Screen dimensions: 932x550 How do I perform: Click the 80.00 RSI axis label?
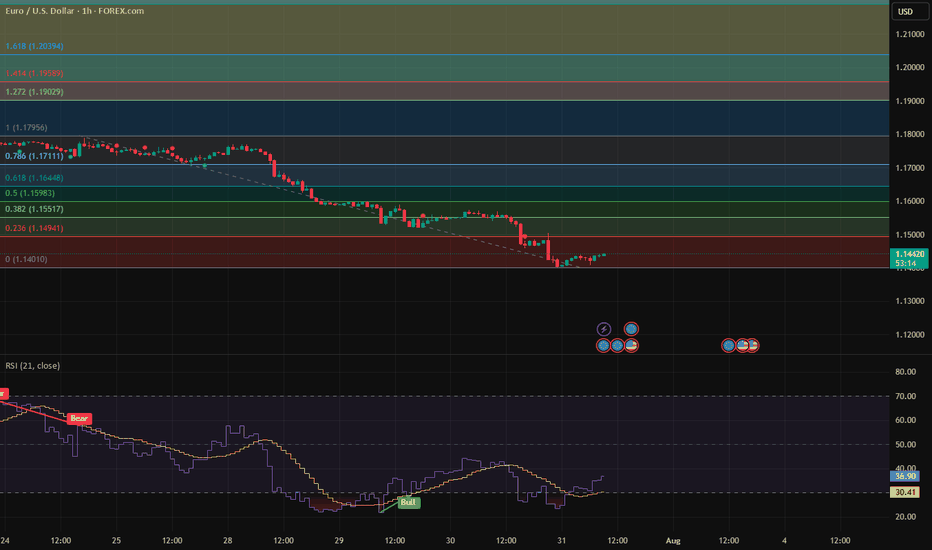tap(905, 372)
